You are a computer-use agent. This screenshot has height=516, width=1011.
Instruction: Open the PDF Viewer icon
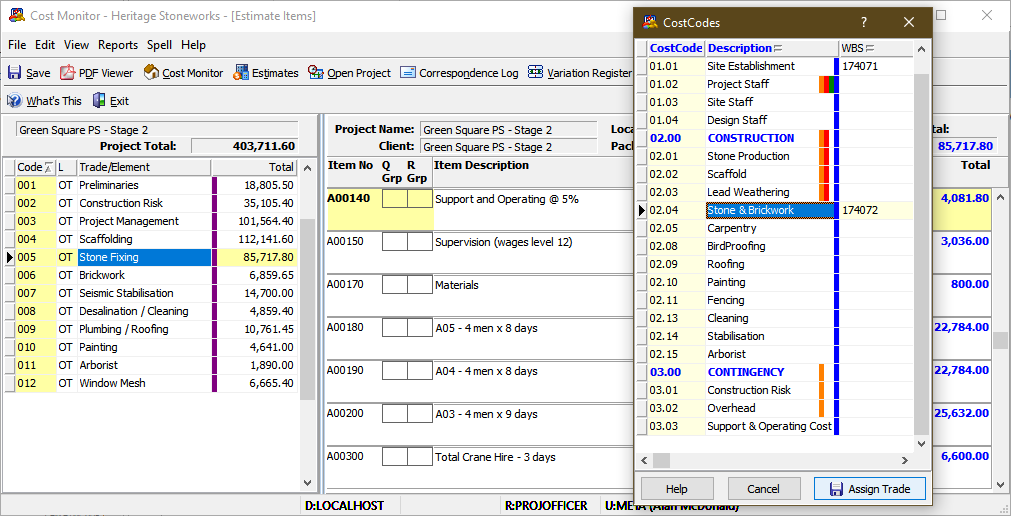click(x=68, y=73)
